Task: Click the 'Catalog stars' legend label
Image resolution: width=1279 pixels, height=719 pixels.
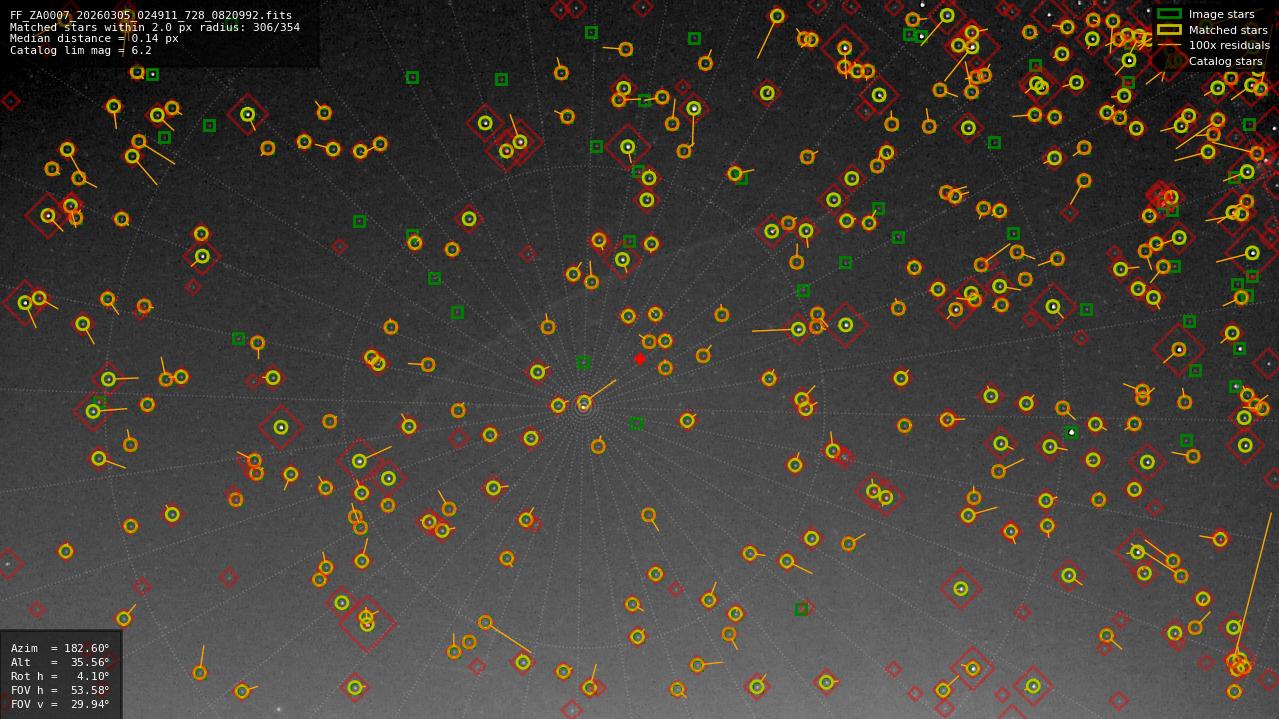Action: point(1225,61)
